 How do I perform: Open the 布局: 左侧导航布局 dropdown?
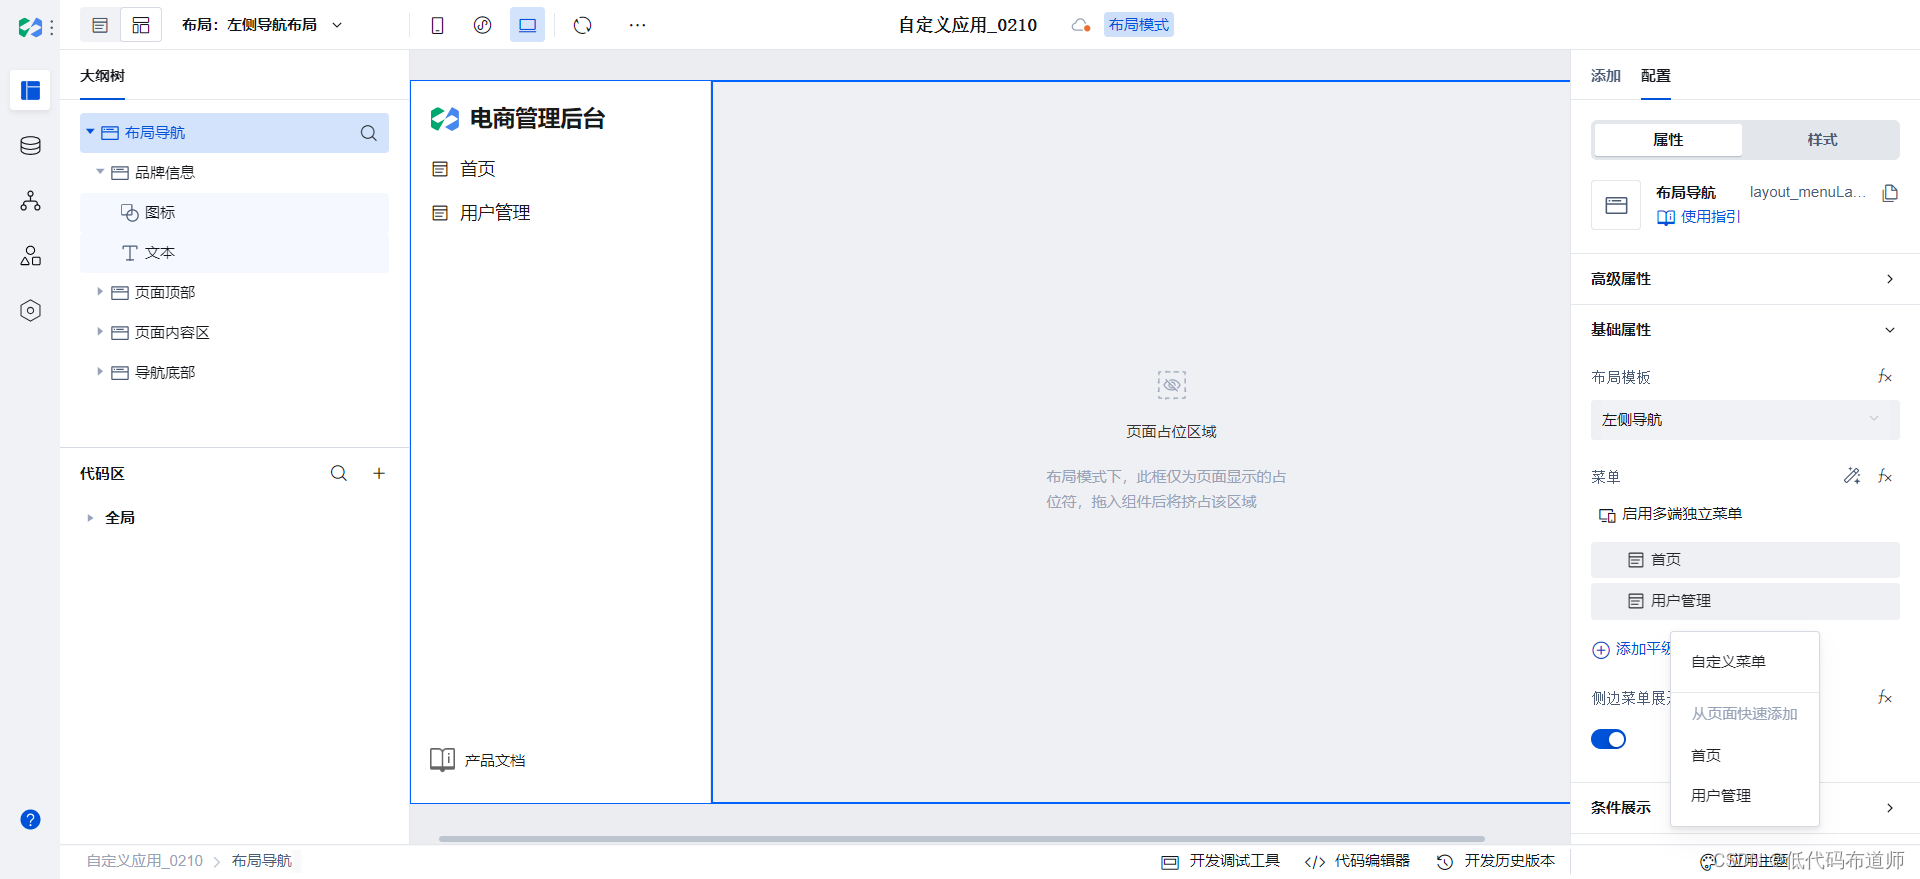click(262, 25)
